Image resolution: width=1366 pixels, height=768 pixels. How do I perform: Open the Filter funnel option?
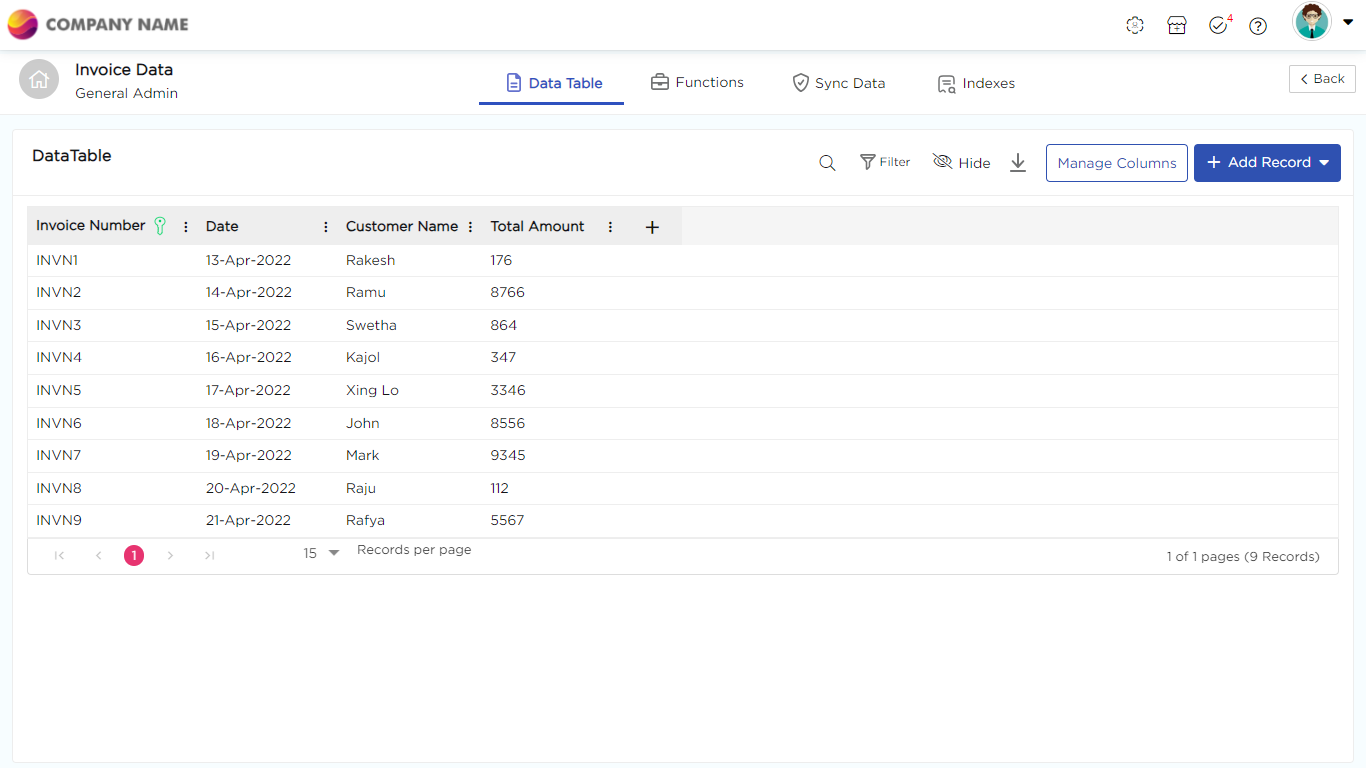click(x=885, y=162)
